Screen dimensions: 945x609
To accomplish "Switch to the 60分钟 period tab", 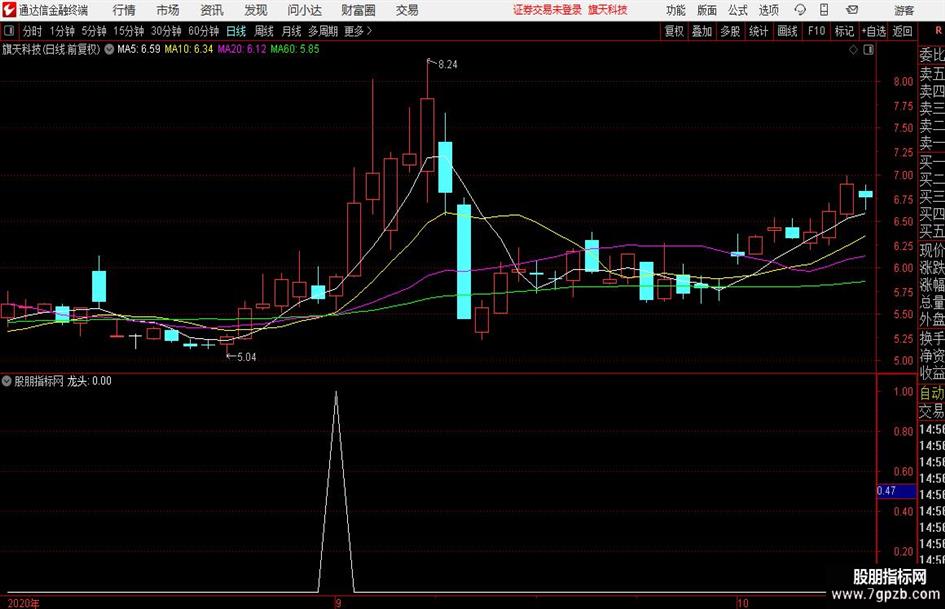I will pyautogui.click(x=203, y=31).
